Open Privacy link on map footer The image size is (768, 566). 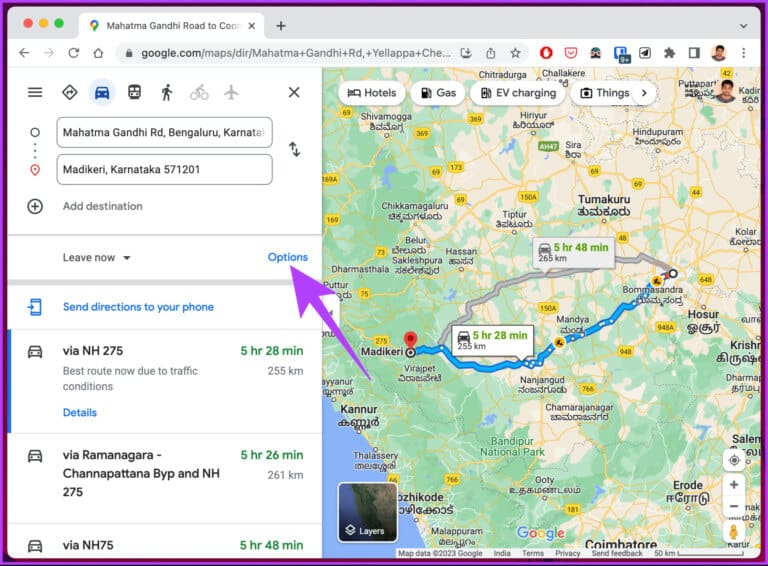pyautogui.click(x=568, y=553)
